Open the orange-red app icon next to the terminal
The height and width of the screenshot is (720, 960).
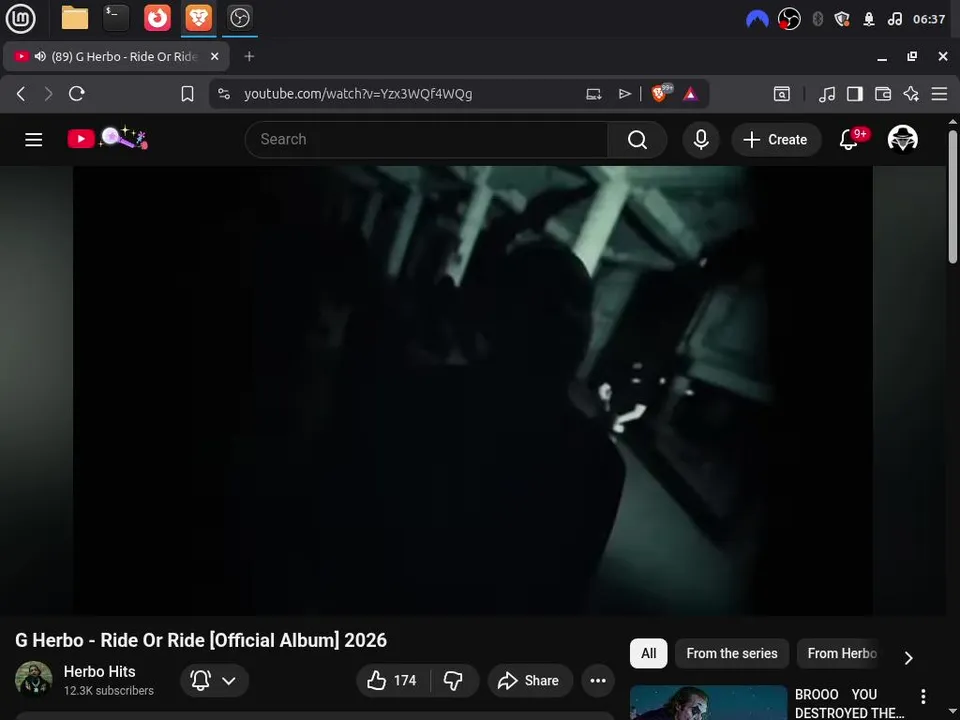click(157, 18)
